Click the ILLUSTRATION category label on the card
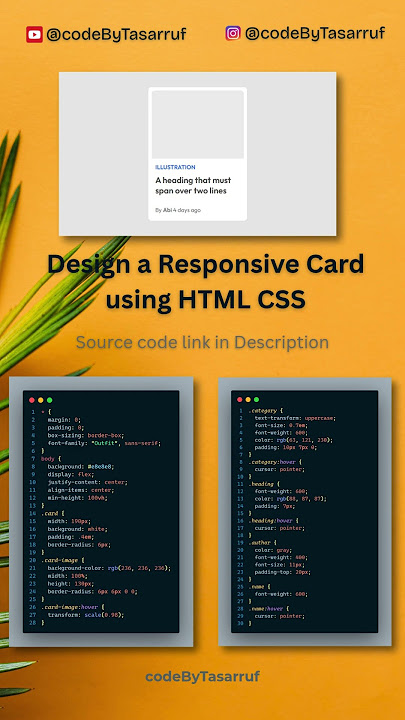This screenshot has height=720, width=405. 175,167
